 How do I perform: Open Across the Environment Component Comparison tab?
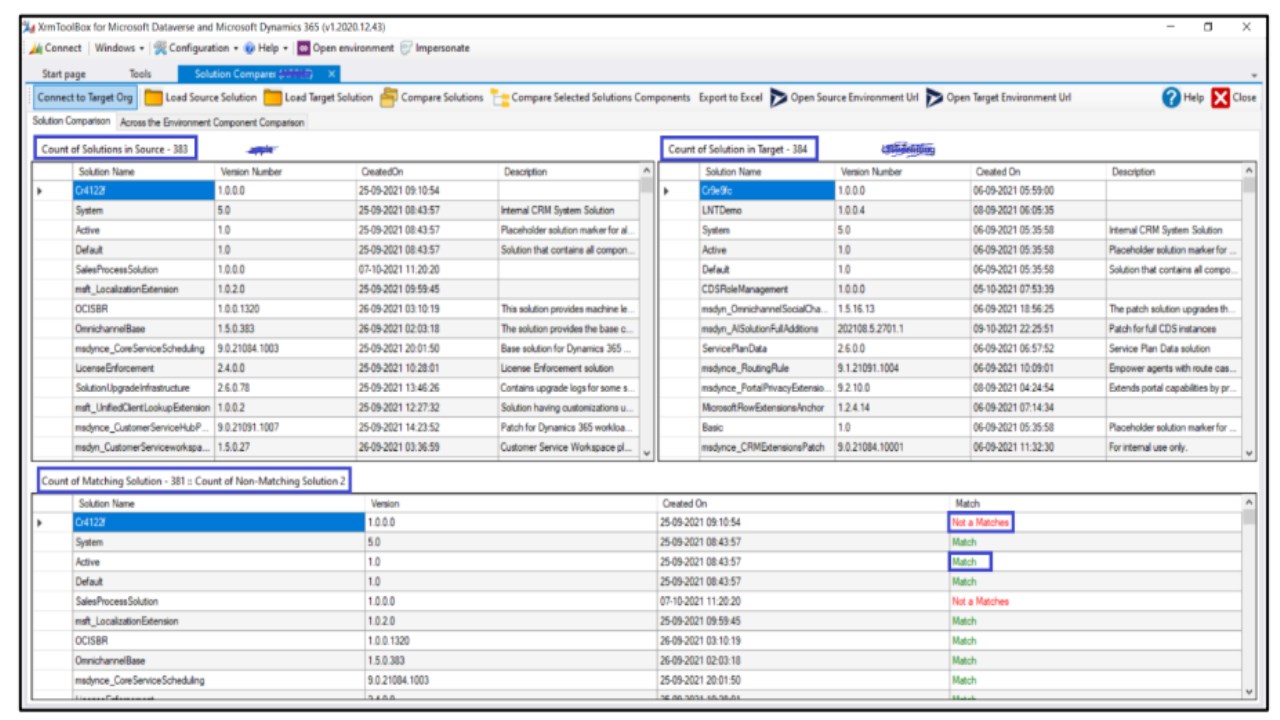(212, 122)
